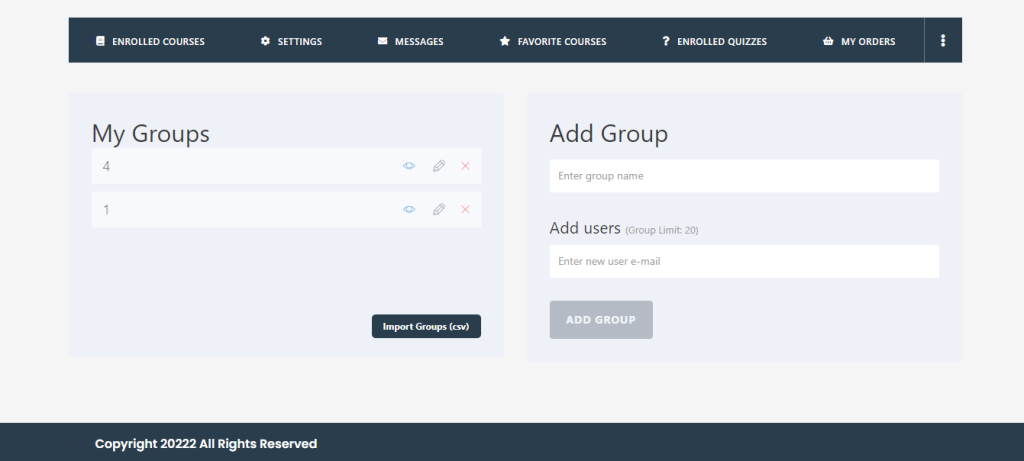Click the pencil edit icon for group 1

point(438,210)
